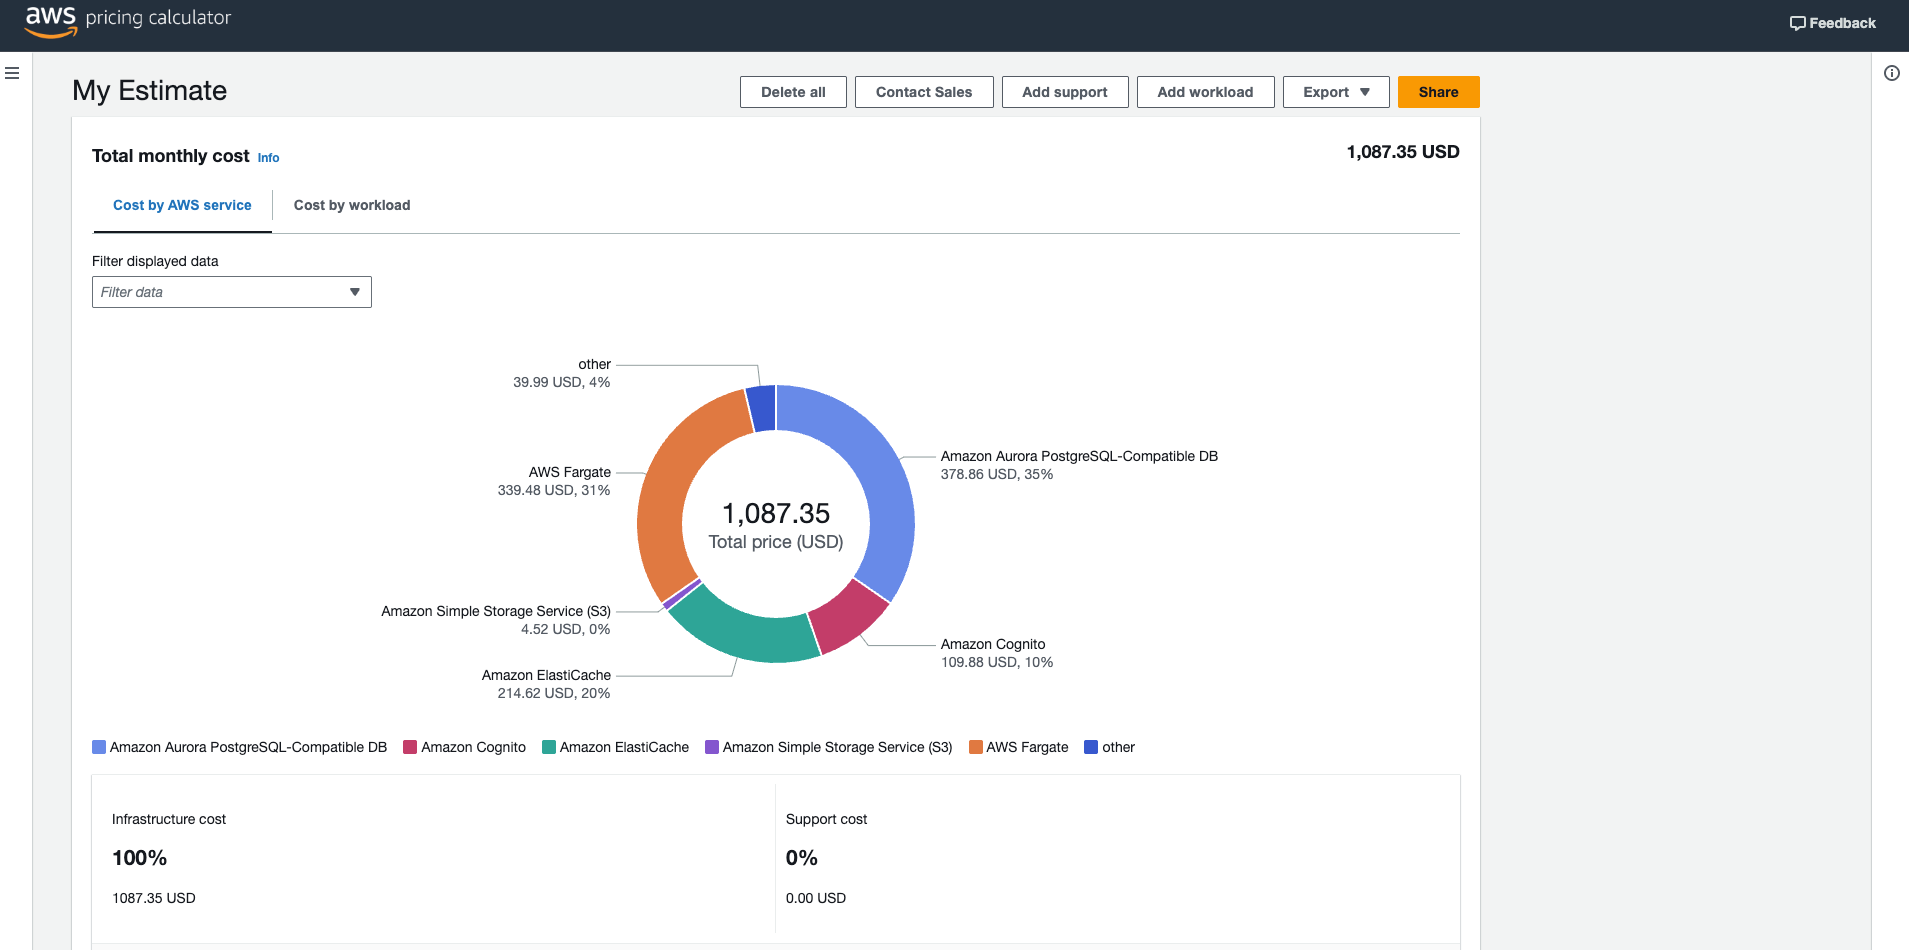Click 'My Estimate' page heading
This screenshot has height=950, width=1909.
coord(150,91)
